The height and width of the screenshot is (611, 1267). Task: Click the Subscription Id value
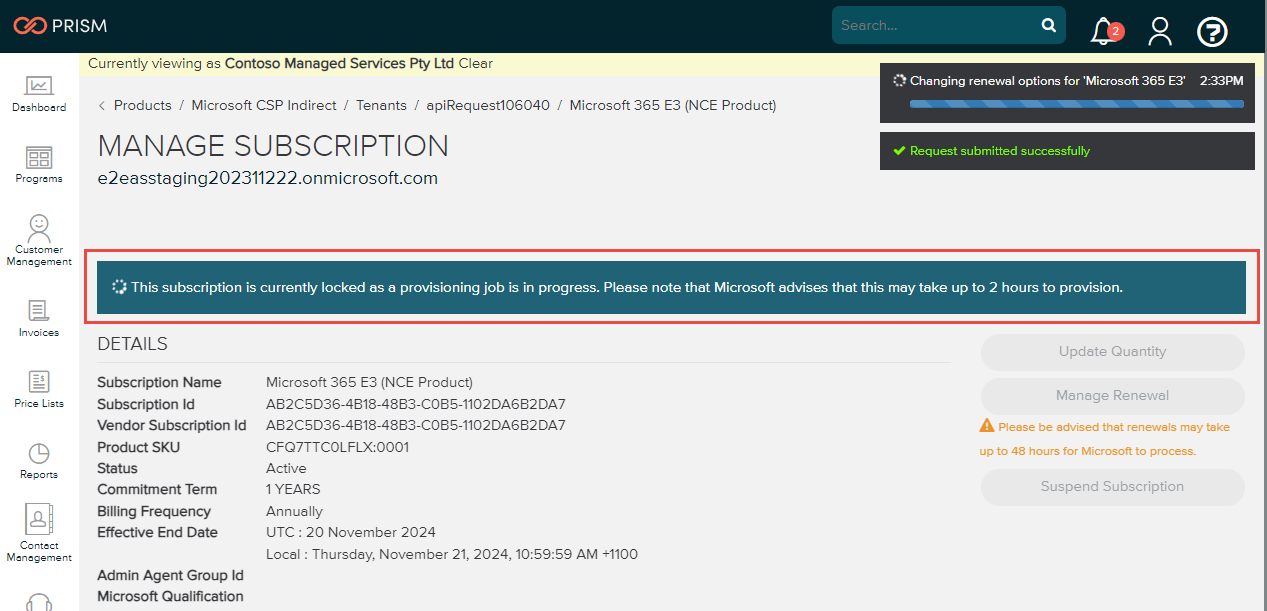(x=416, y=404)
